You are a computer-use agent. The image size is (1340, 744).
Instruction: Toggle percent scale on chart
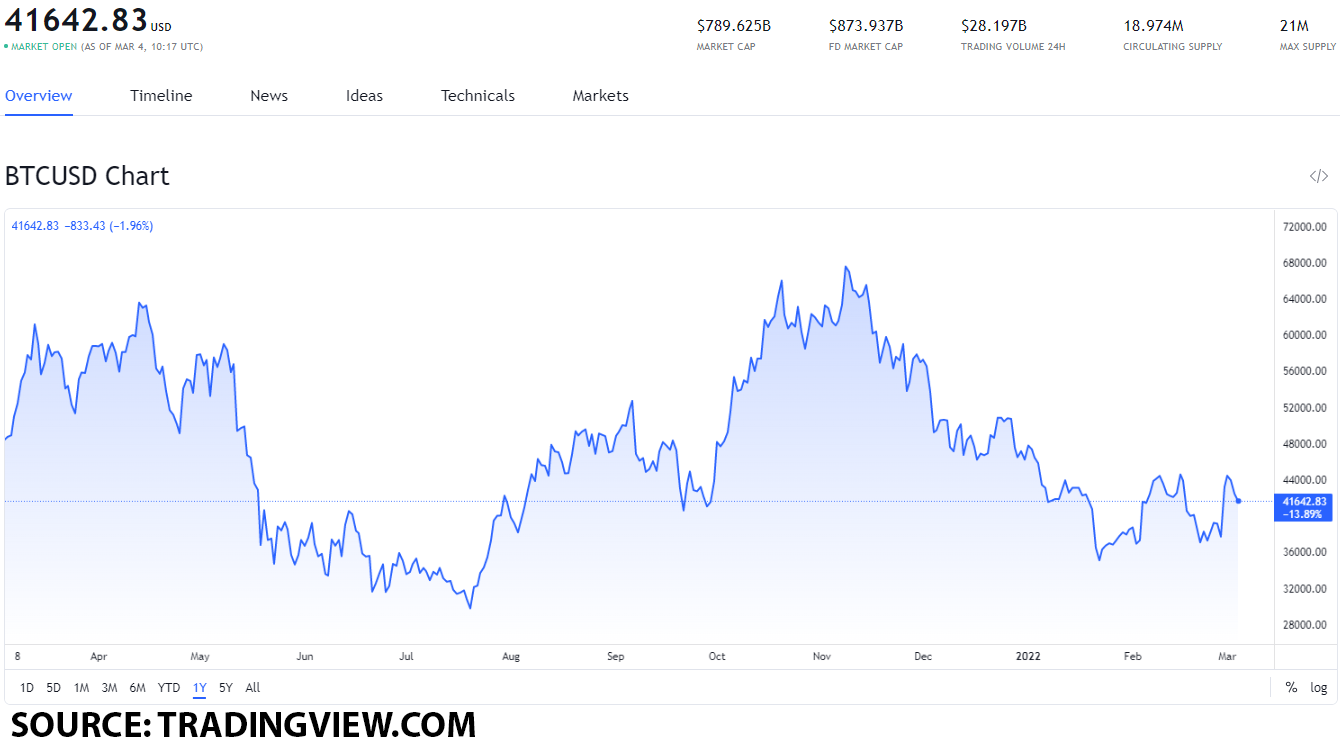(1291, 688)
